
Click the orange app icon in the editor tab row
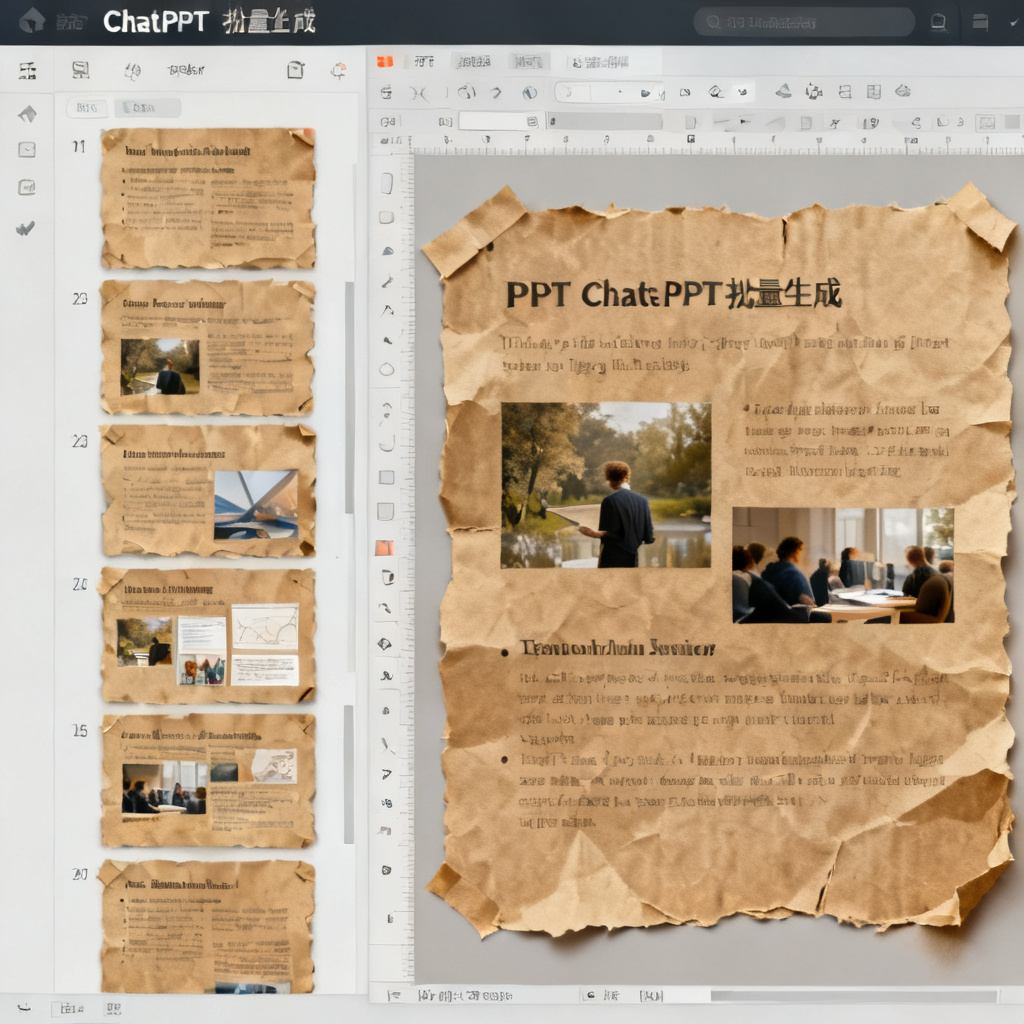385,62
